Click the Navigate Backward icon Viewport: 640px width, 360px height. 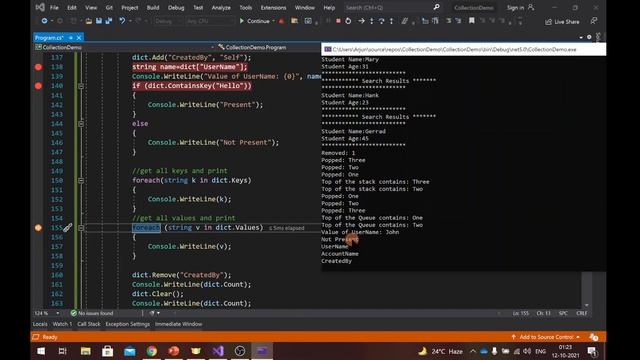44,21
